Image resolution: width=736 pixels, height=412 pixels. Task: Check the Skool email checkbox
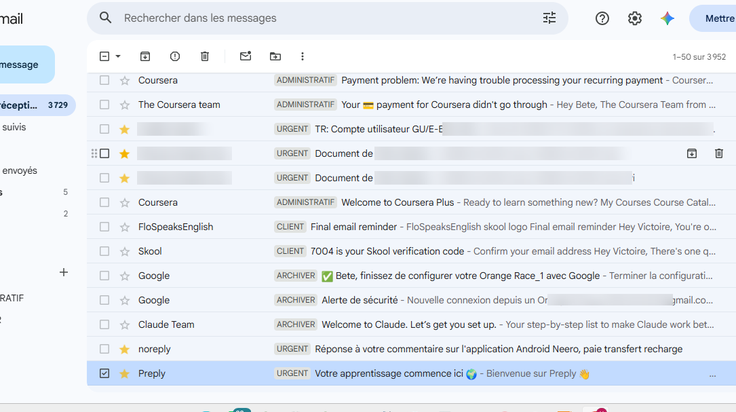[104, 252]
